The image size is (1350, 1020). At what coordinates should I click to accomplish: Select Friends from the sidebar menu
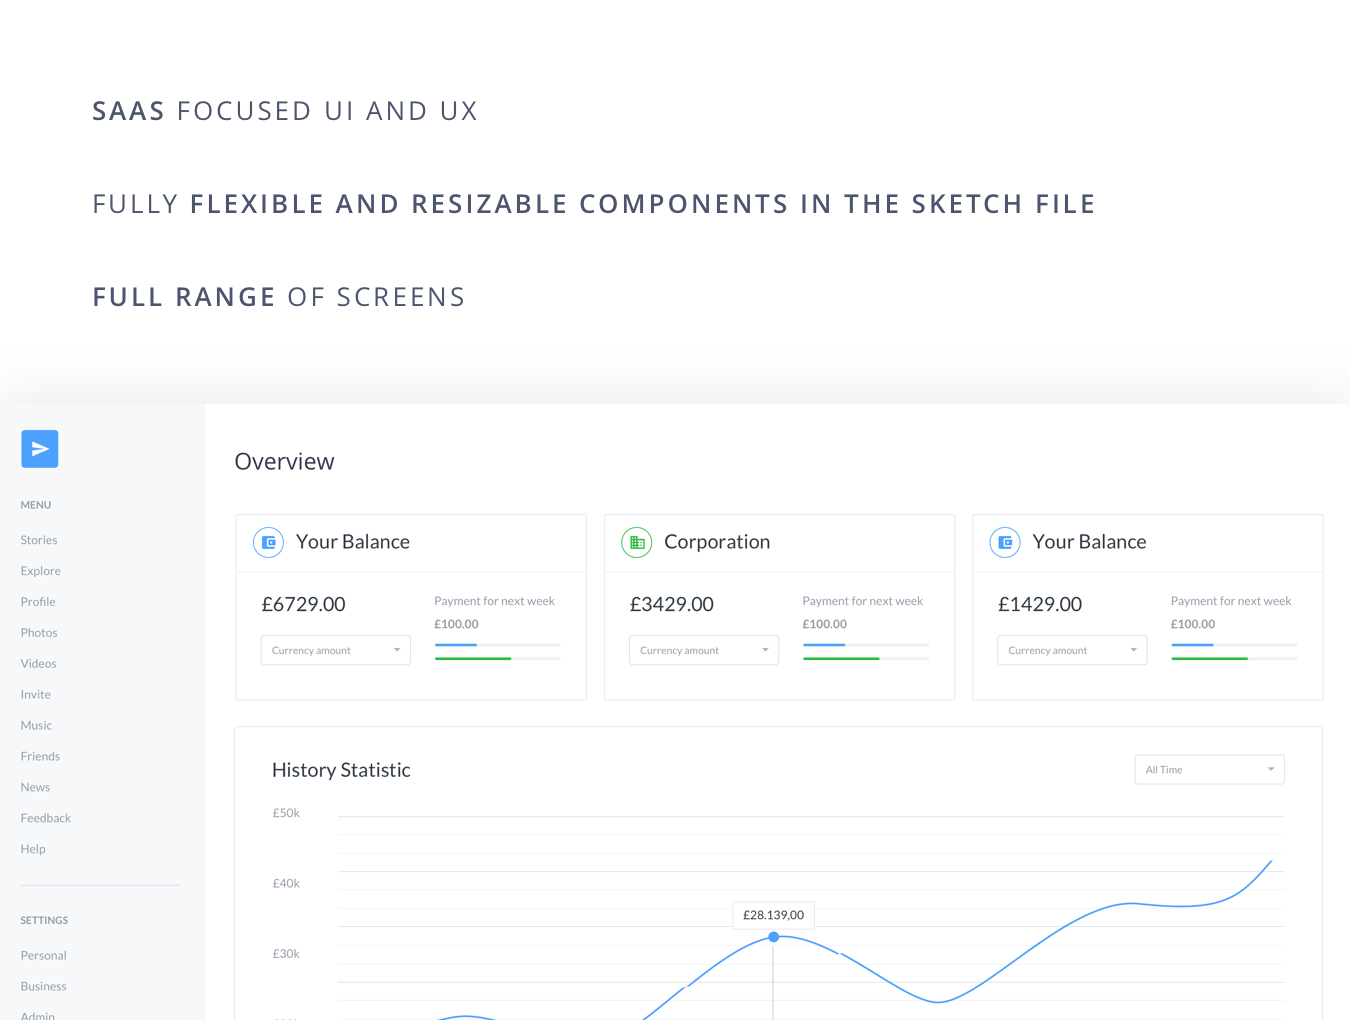(40, 757)
